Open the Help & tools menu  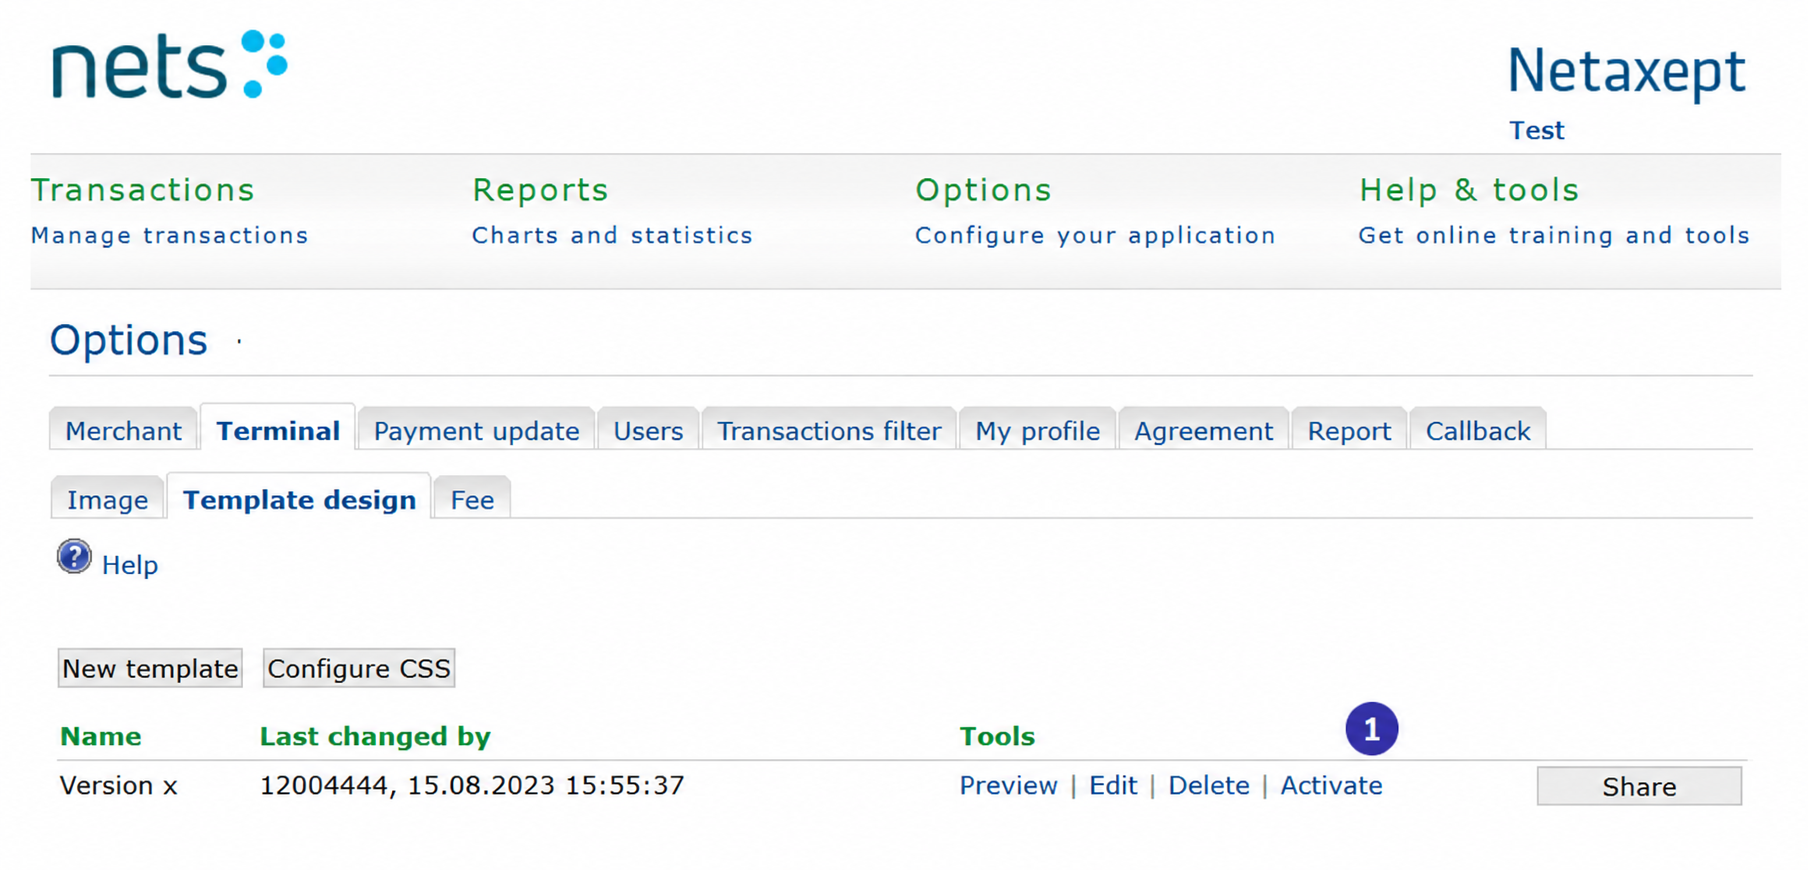(1469, 190)
